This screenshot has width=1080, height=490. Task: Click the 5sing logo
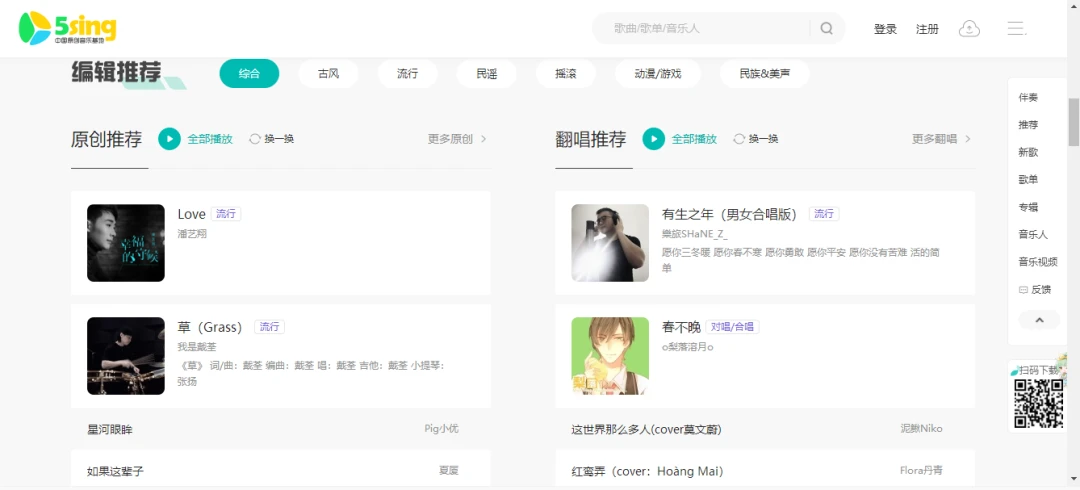coord(67,28)
